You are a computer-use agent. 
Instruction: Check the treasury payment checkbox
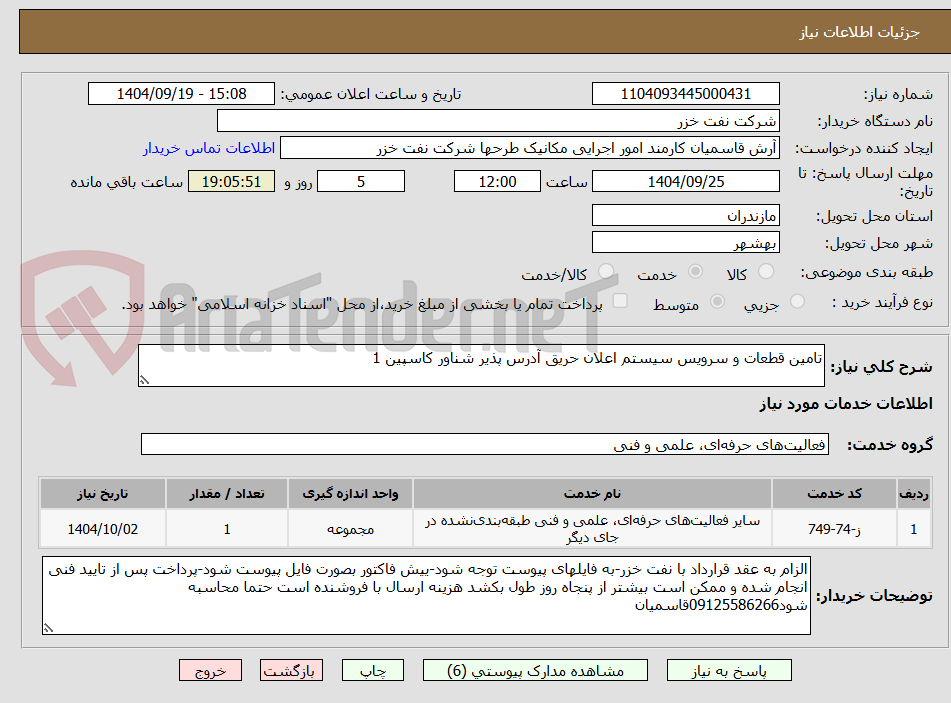620,300
